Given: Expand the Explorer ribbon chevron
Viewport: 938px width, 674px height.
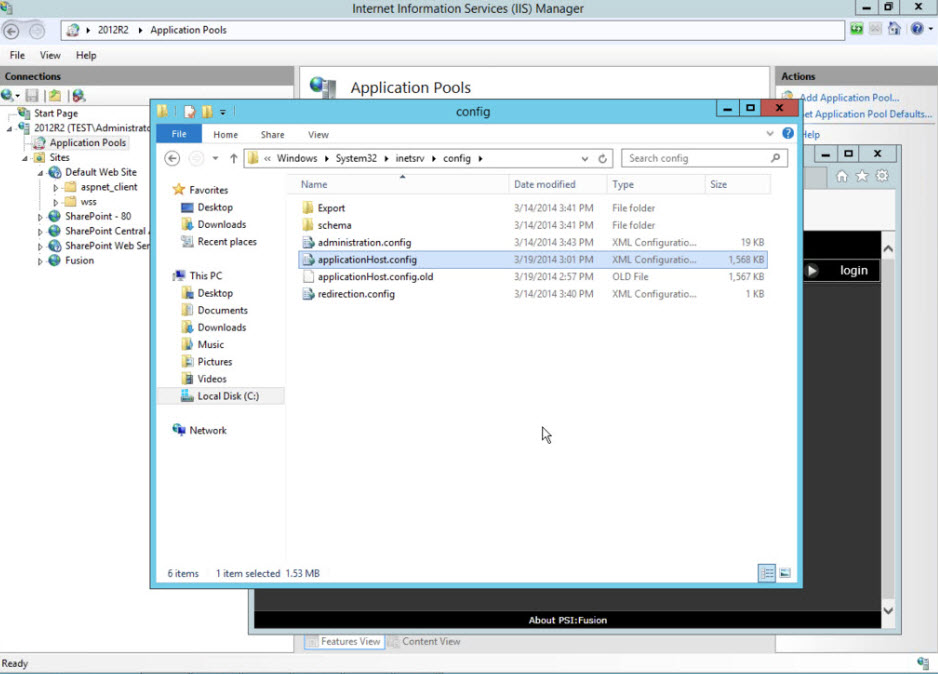Looking at the screenshot, I should tap(770, 133).
